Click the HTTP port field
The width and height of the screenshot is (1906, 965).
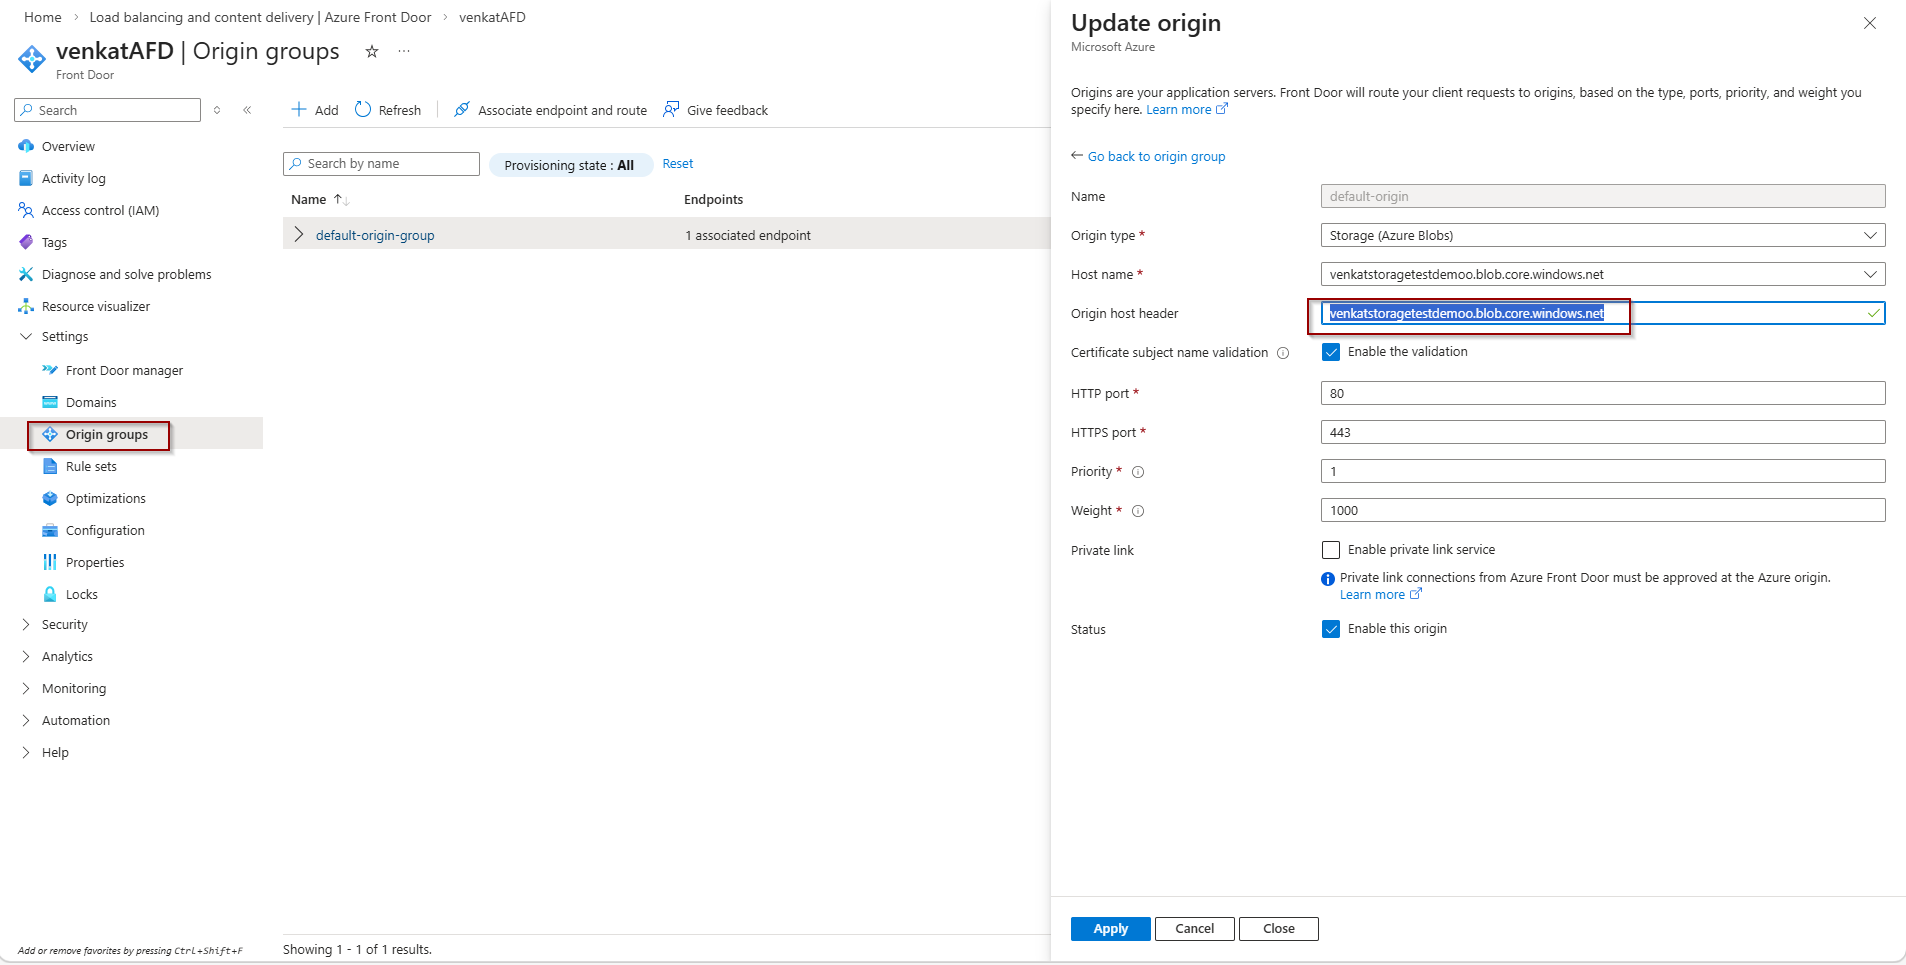[1603, 393]
